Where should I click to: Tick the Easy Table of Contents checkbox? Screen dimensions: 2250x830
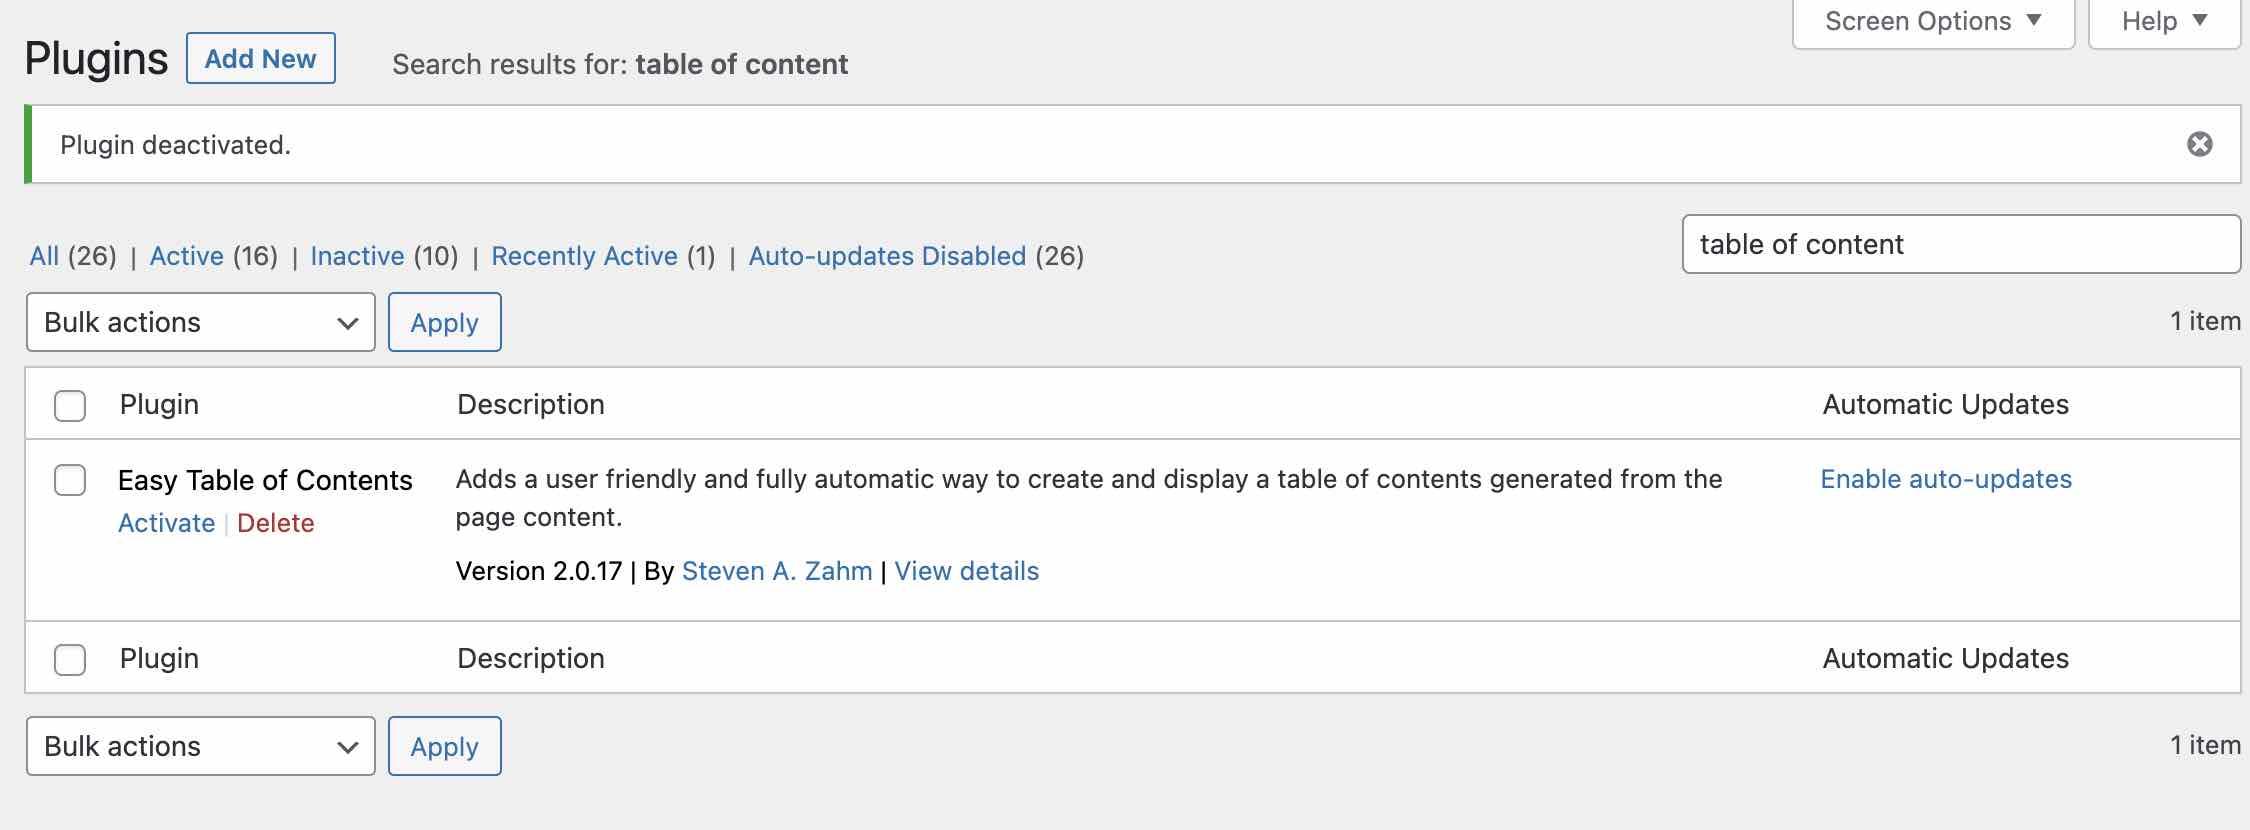(70, 480)
